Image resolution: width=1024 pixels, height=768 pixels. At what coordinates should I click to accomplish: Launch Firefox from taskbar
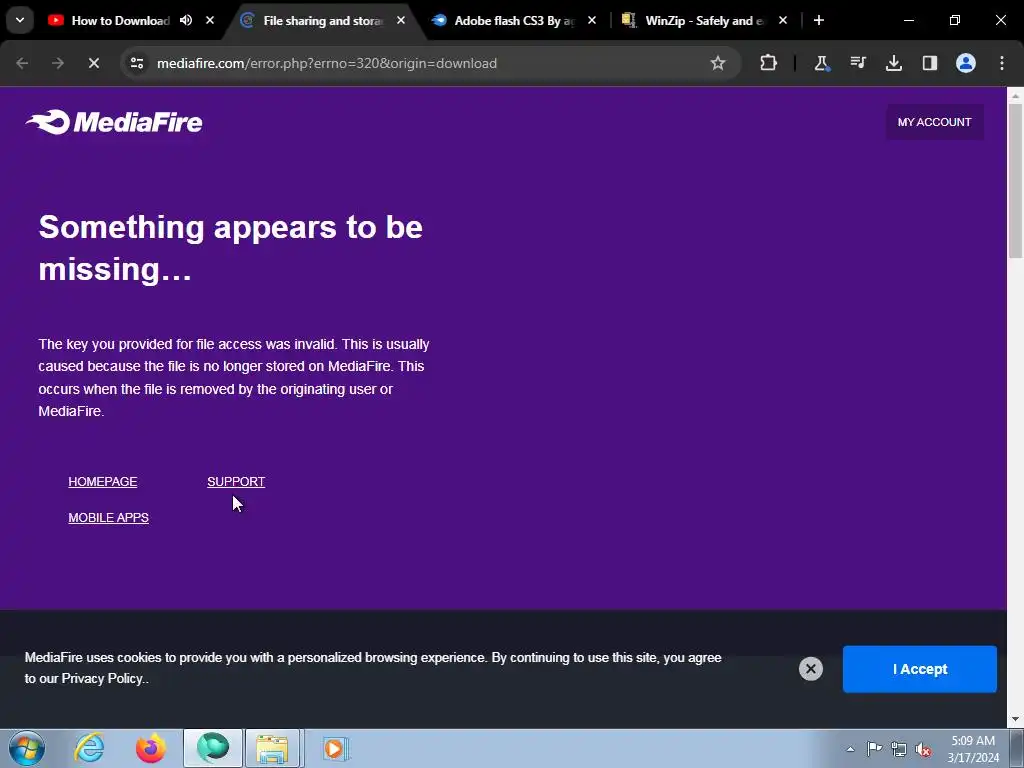151,748
